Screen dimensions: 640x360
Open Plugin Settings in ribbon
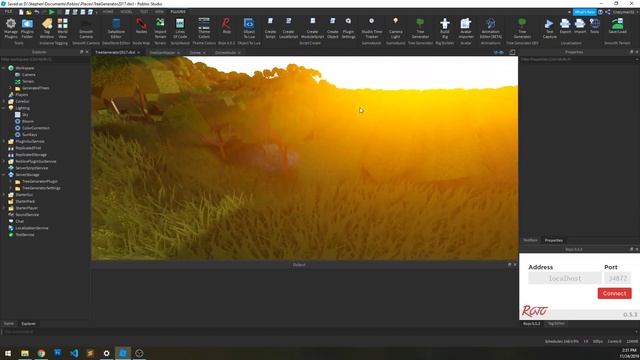(348, 28)
